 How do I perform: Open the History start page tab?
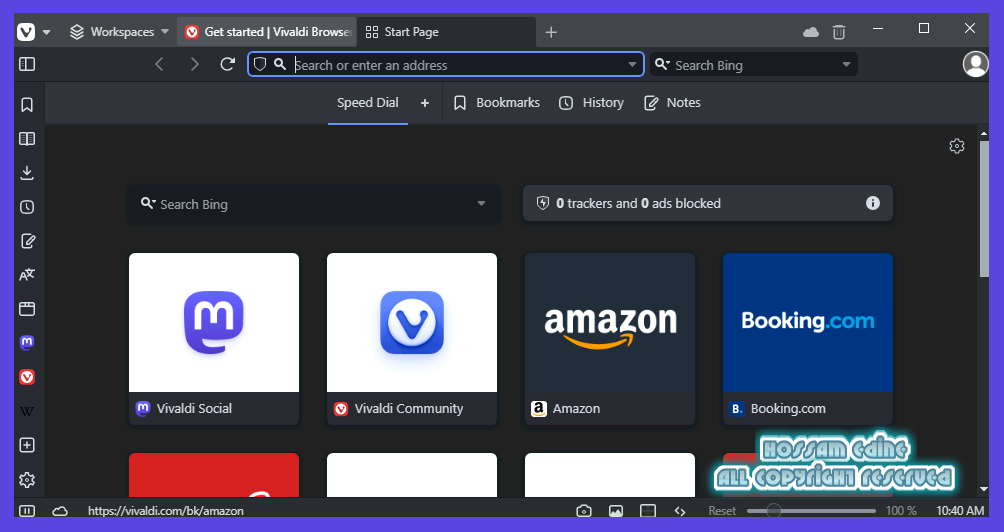591,102
